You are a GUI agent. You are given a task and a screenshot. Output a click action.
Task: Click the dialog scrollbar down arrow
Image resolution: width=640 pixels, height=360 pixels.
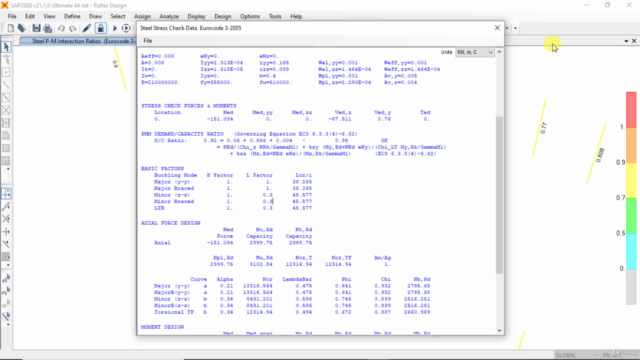pos(500,331)
